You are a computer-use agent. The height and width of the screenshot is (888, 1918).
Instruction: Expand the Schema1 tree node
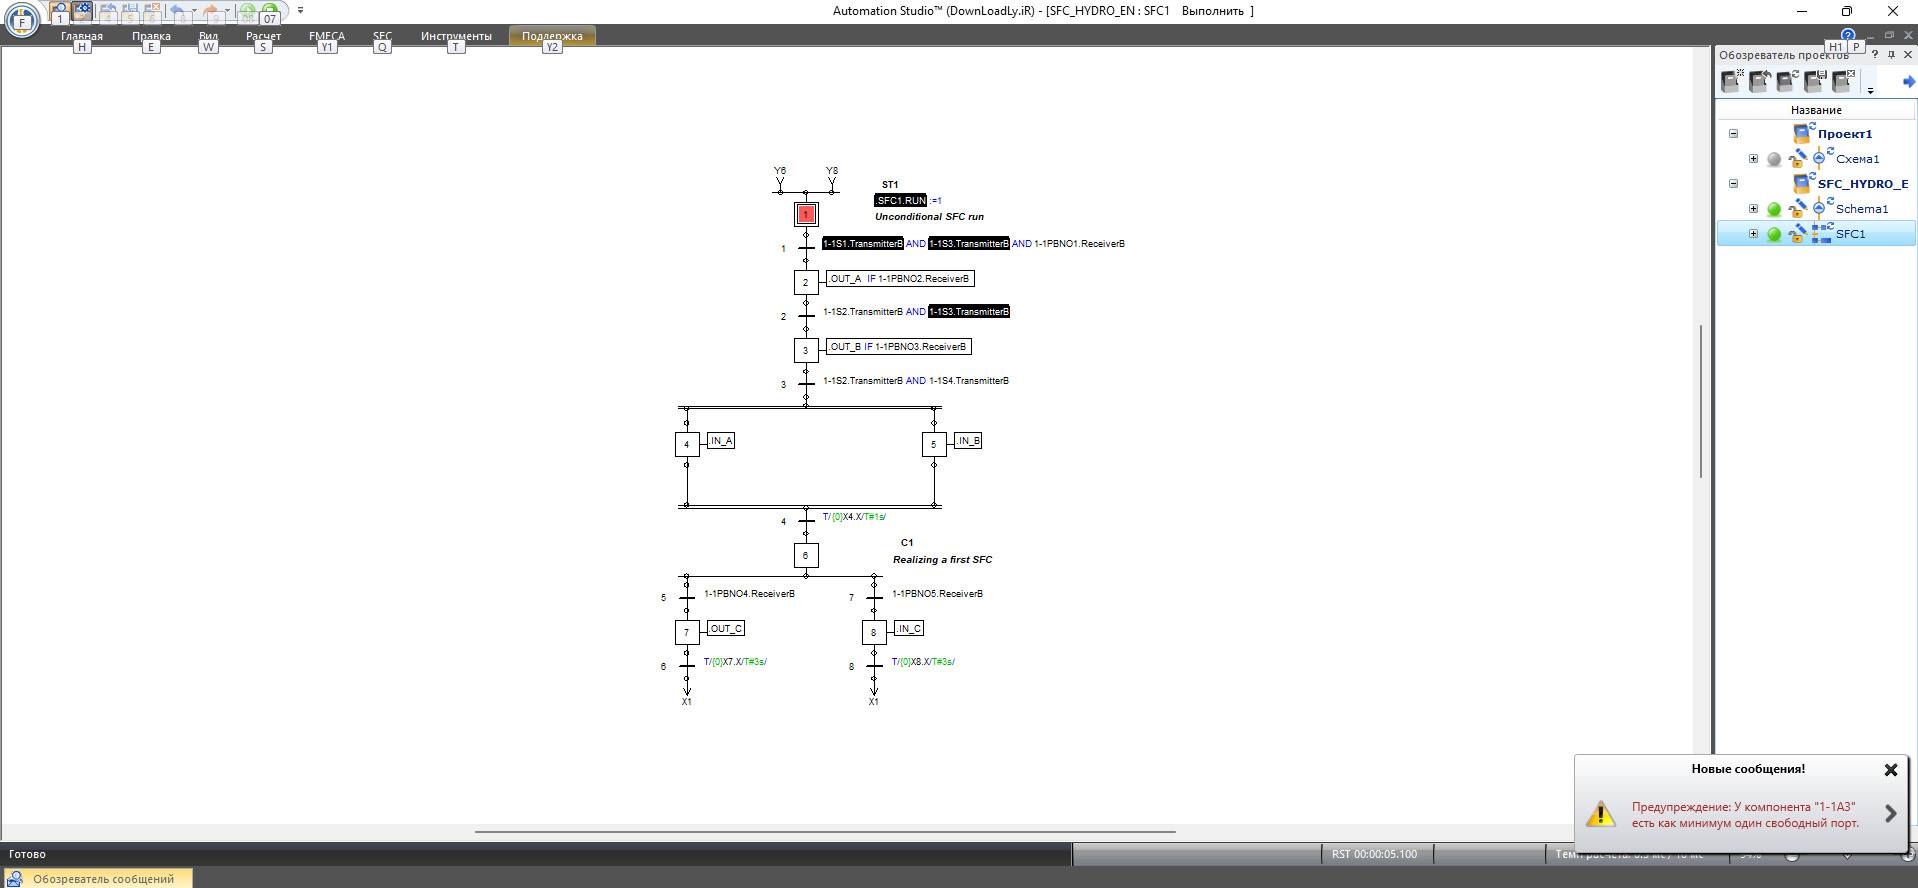(x=1753, y=209)
